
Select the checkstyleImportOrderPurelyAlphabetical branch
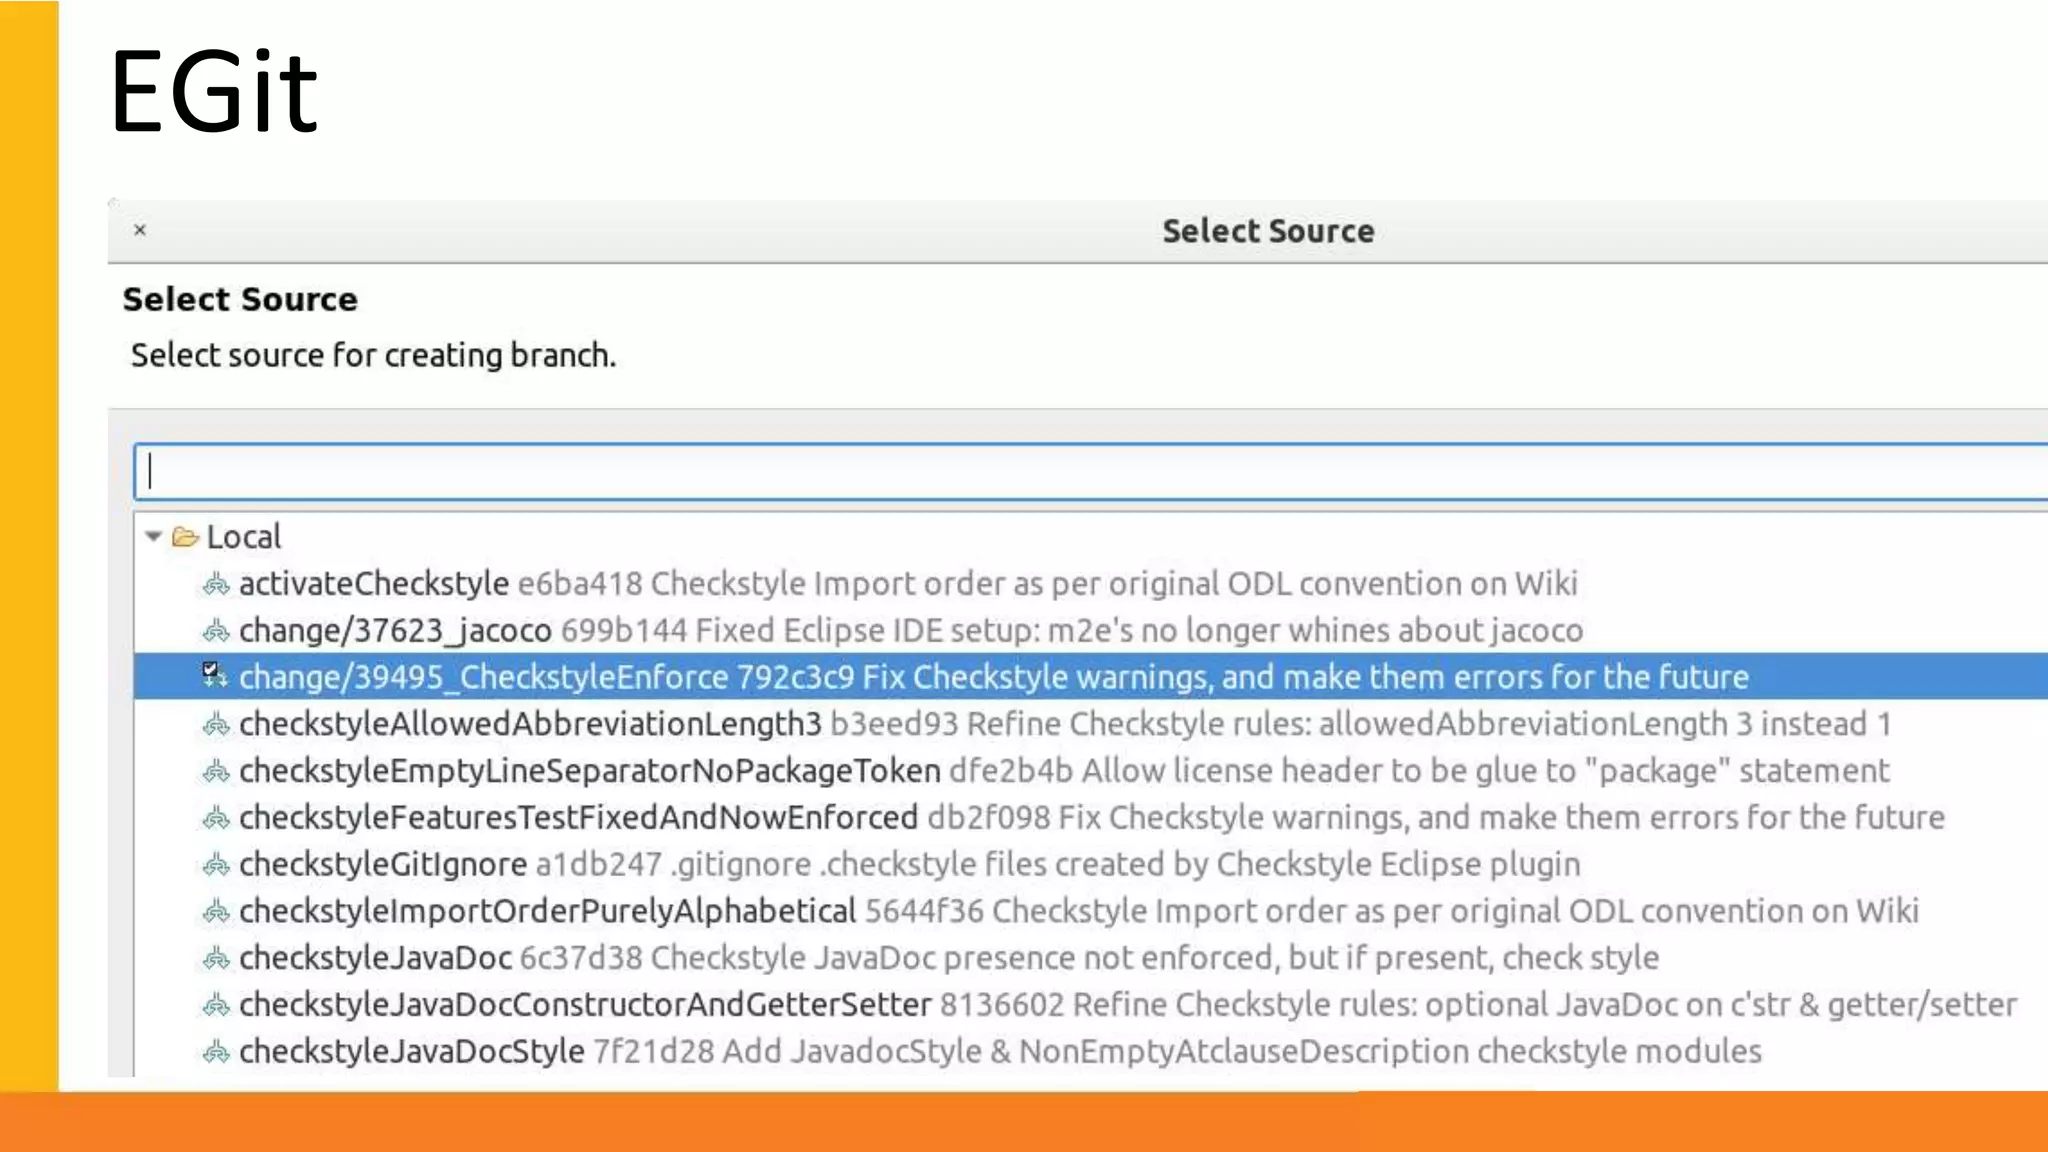click(547, 911)
